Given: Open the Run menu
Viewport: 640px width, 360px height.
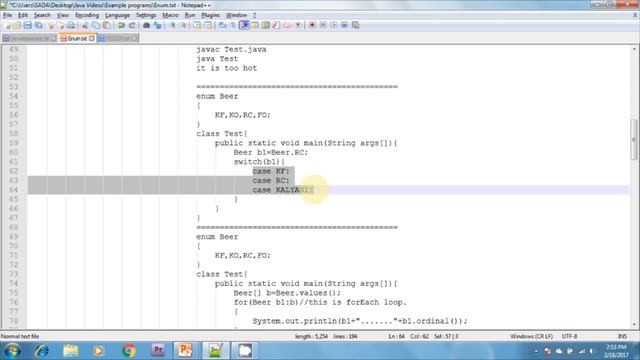Looking at the screenshot, I should (190, 15).
